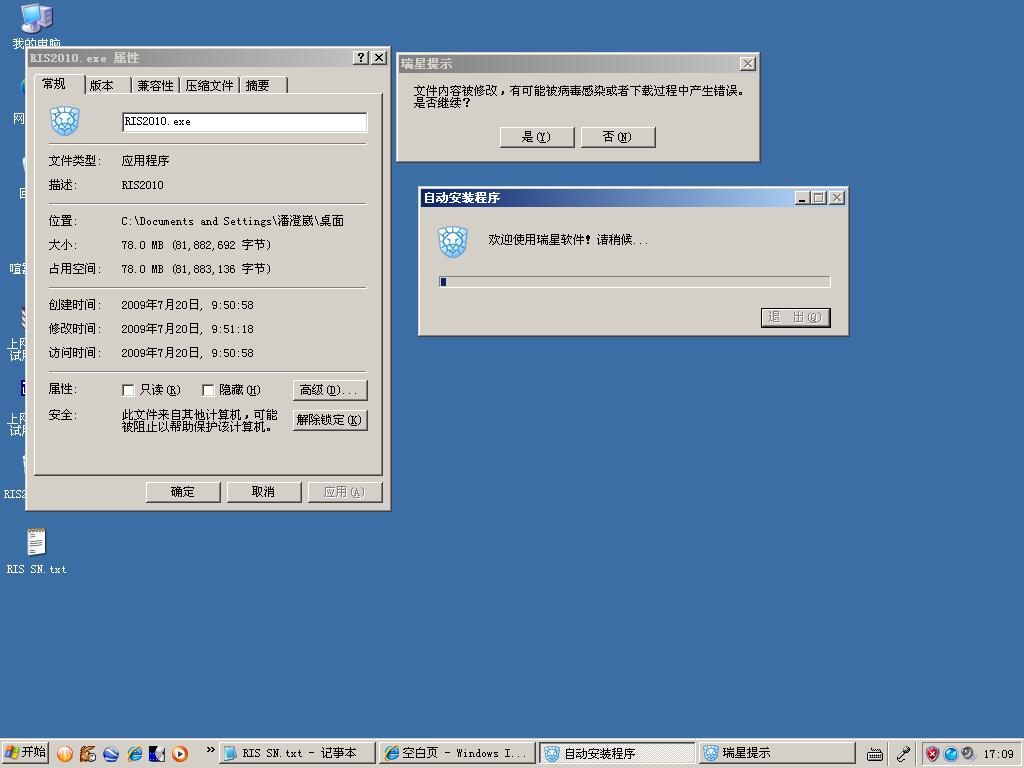This screenshot has width=1024, height=768.
Task: Open the 压缩文件 tab
Action: (209, 86)
